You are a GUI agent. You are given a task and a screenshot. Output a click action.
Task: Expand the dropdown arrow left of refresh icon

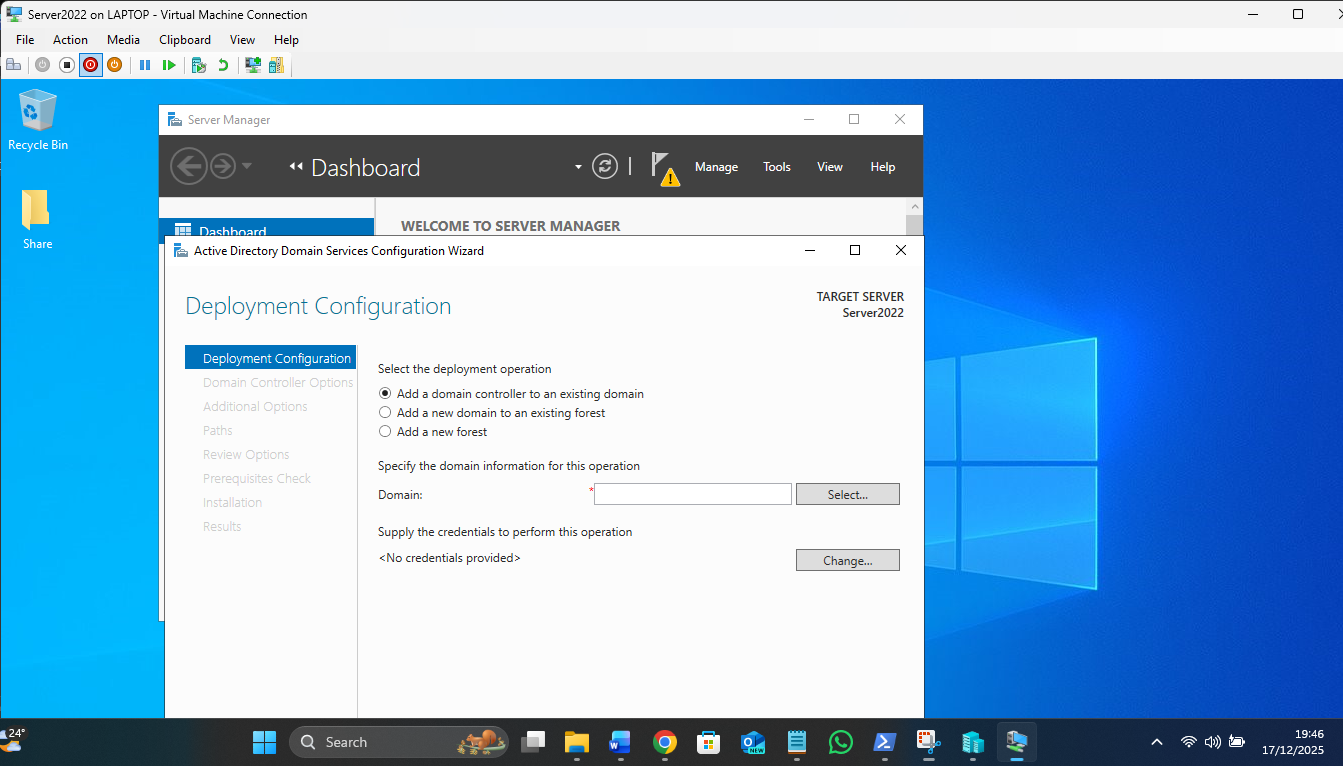(578, 167)
